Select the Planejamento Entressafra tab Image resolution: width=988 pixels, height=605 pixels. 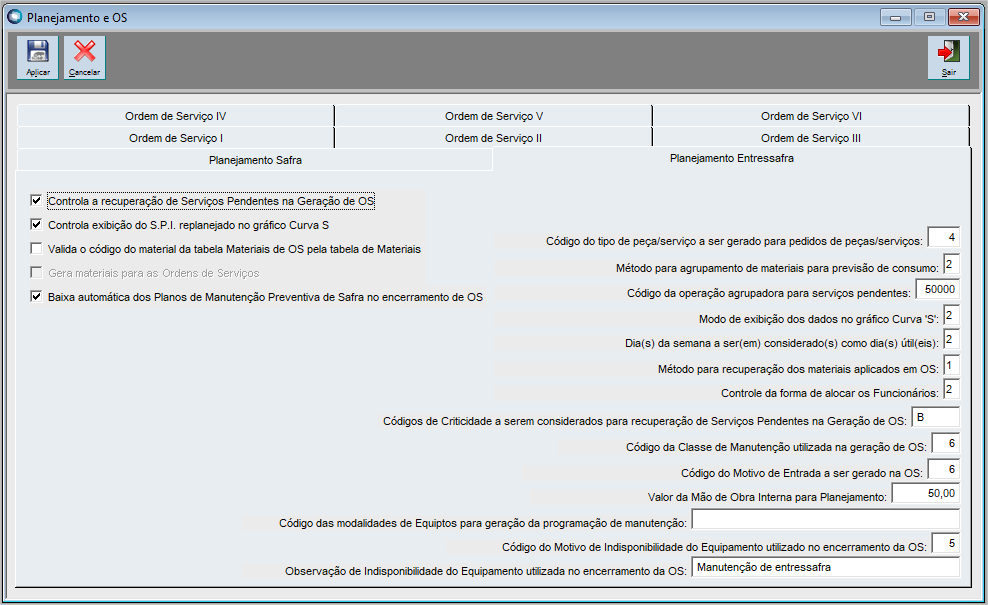[x=732, y=158]
